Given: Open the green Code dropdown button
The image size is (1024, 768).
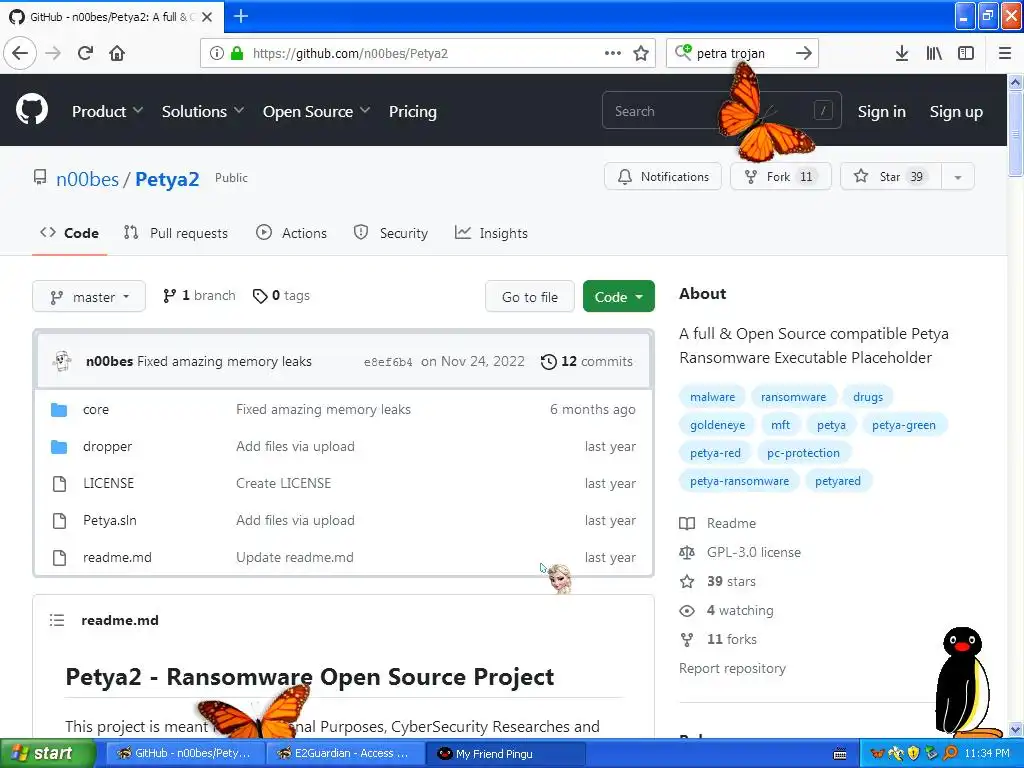Looking at the screenshot, I should 618,296.
